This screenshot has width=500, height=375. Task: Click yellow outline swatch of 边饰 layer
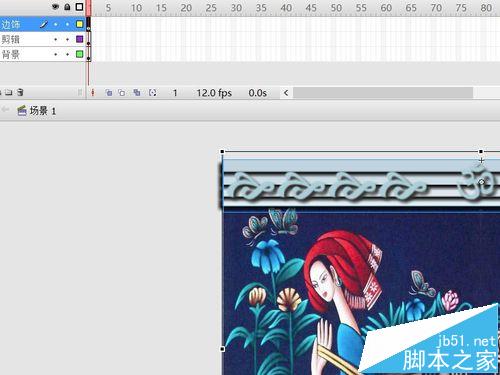79,24
